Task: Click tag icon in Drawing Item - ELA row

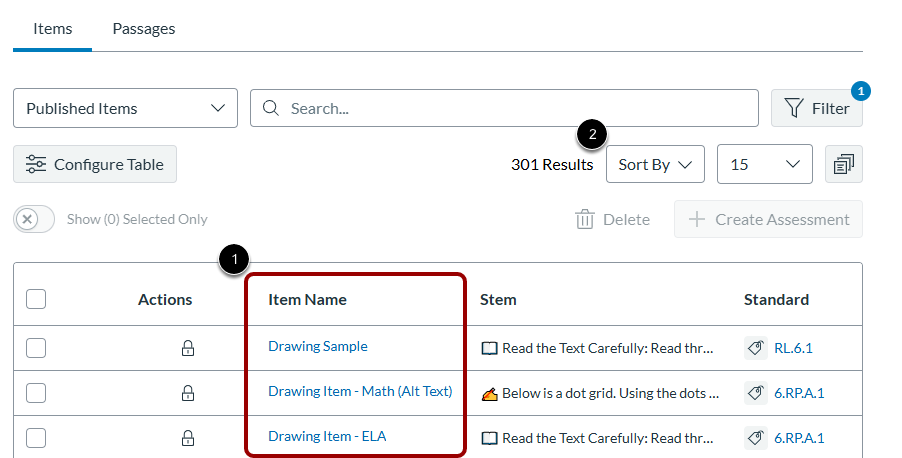Action: 755,438
